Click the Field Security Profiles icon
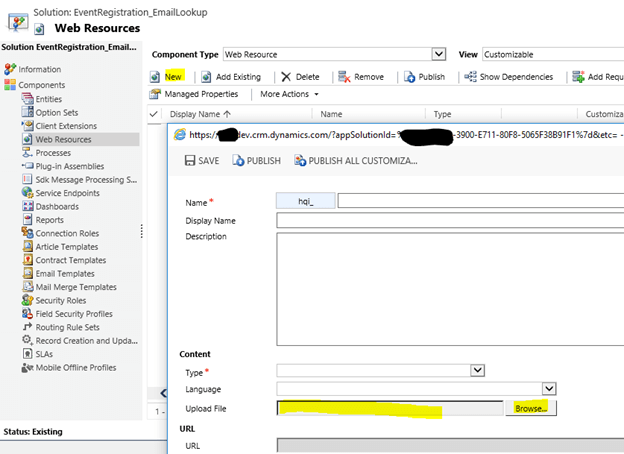This screenshot has width=624, height=454. 27,314
